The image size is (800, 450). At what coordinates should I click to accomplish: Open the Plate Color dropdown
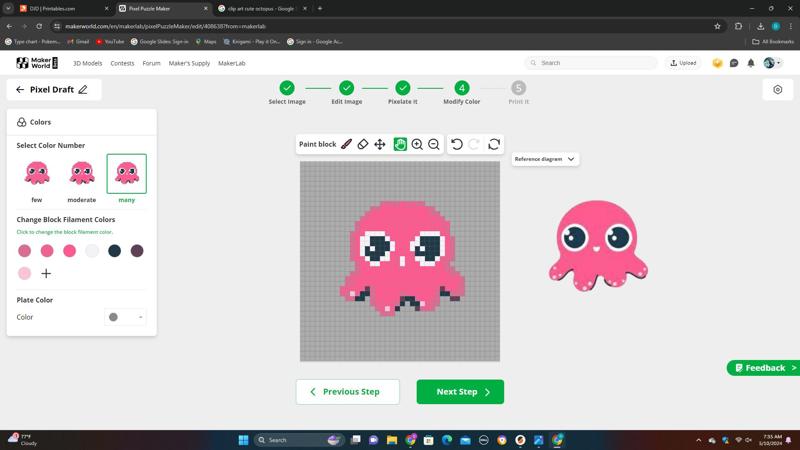126,317
